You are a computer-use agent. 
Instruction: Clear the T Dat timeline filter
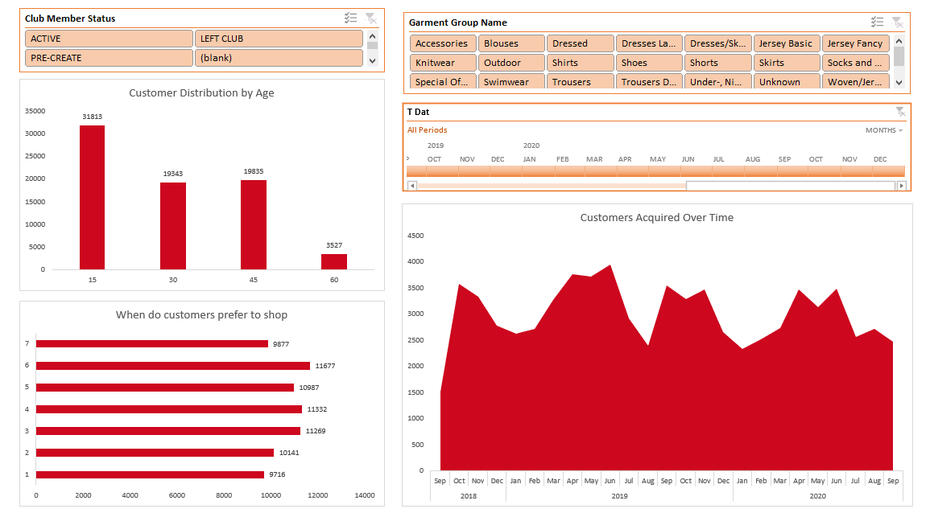click(900, 112)
